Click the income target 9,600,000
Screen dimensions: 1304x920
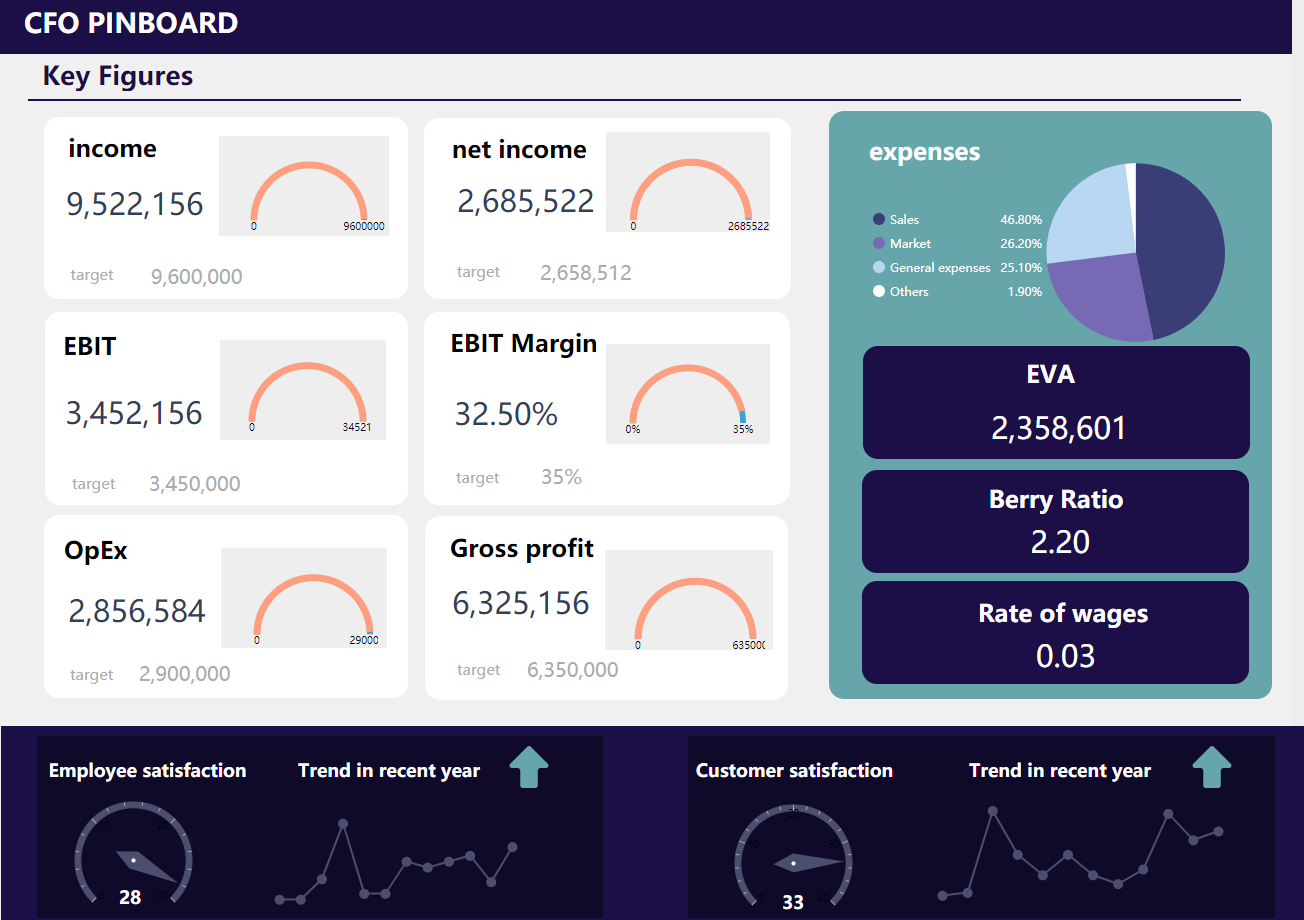(196, 277)
